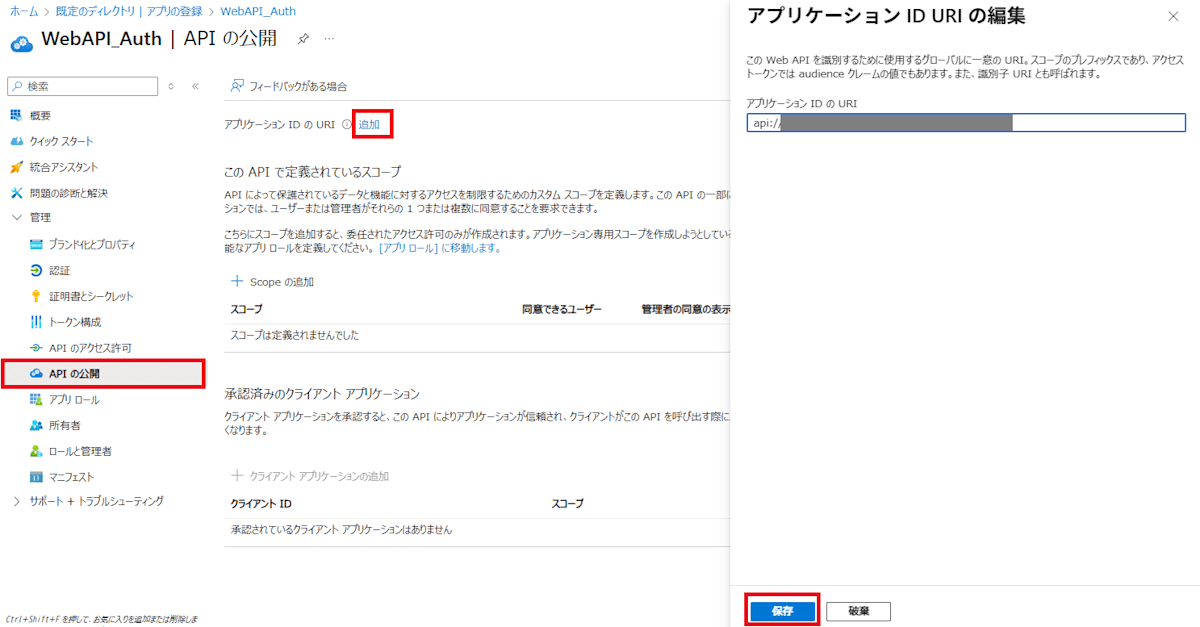This screenshot has width=1200, height=627.
Task: Open WebAPI_Auth breadcrumb link
Action: pos(257,11)
